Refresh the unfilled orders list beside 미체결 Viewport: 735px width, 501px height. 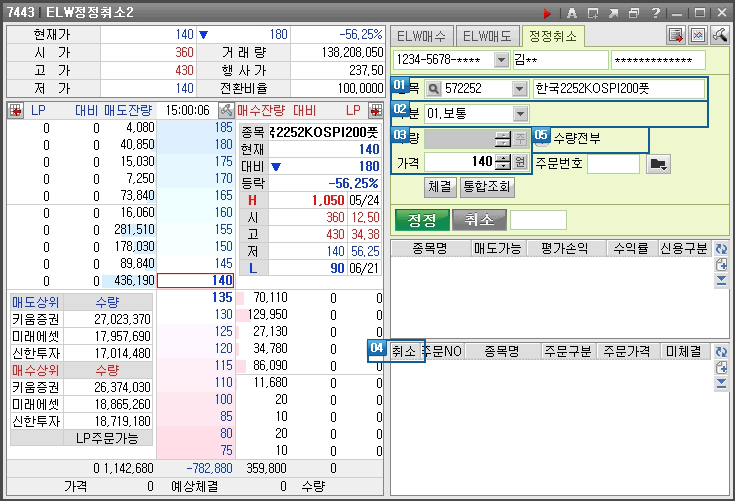(x=721, y=351)
